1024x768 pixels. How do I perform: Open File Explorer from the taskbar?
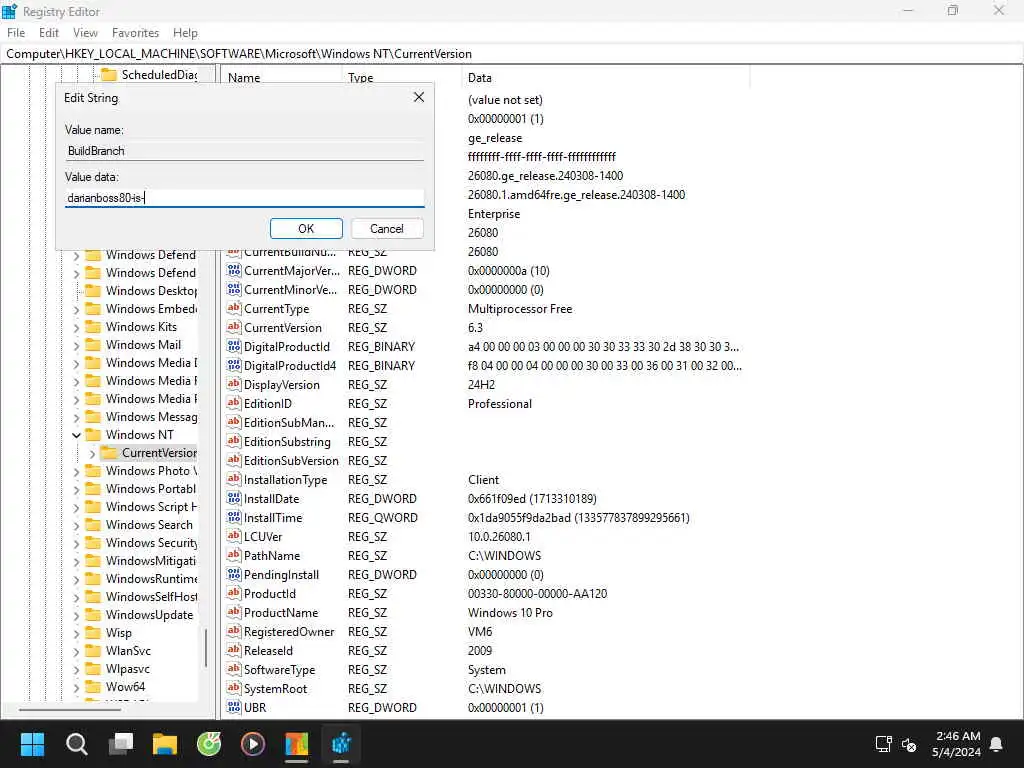(x=165, y=744)
